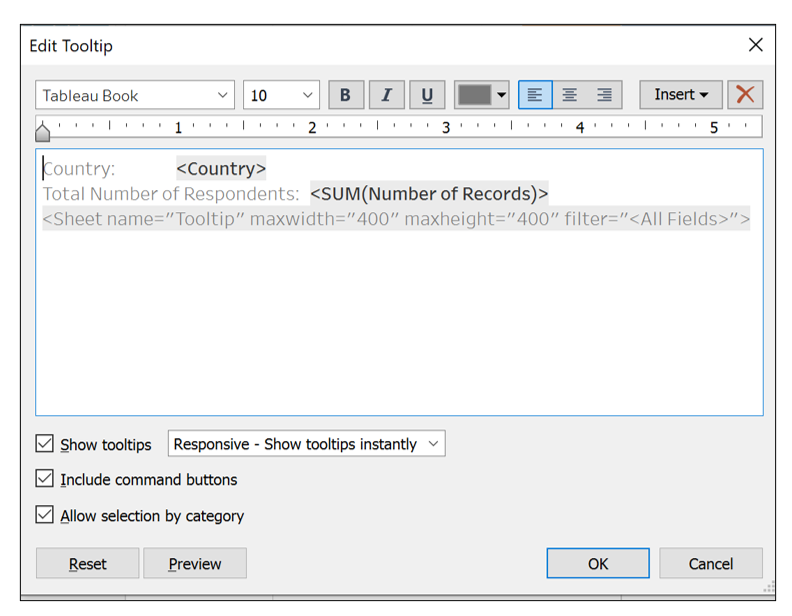The height and width of the screenshot is (616, 792).
Task: Disable Allow selection by category
Action: 45,515
